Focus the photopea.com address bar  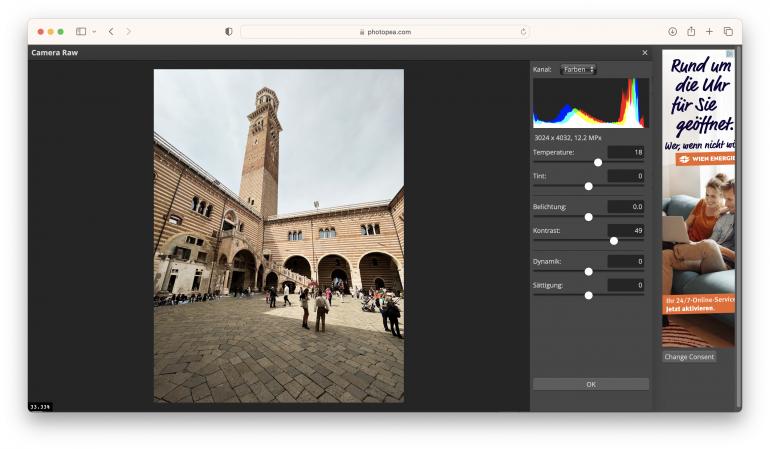click(385, 32)
